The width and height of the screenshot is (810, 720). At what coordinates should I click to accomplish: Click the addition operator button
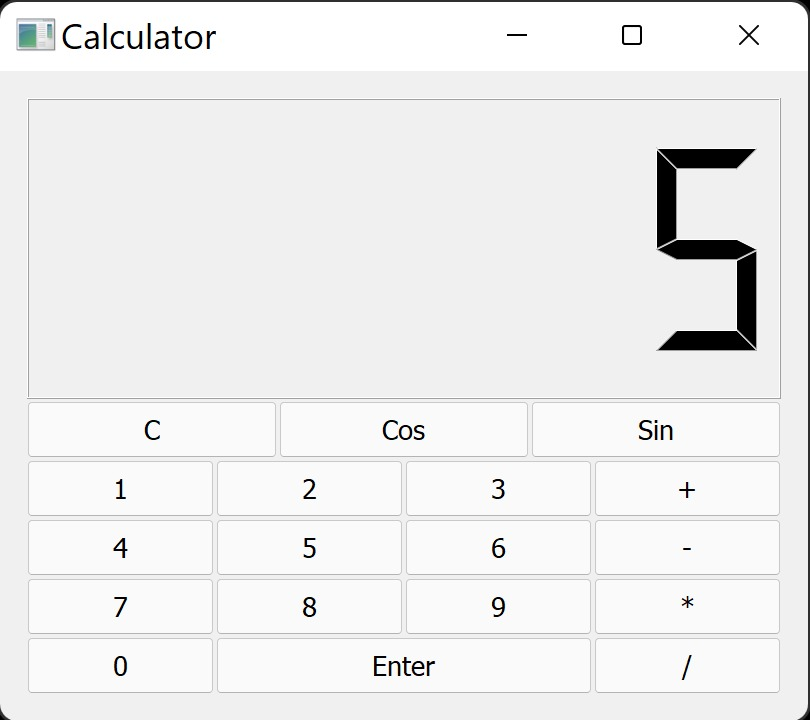pos(687,488)
